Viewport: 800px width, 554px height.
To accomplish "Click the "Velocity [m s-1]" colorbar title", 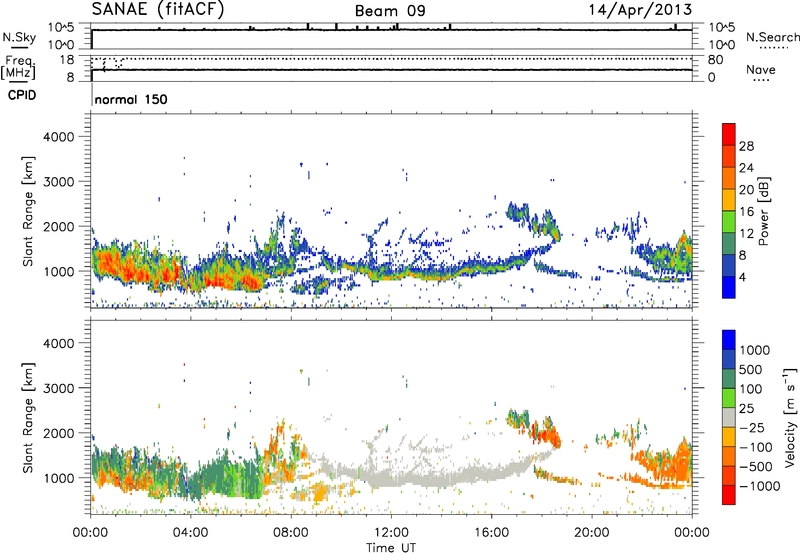I will point(790,417).
